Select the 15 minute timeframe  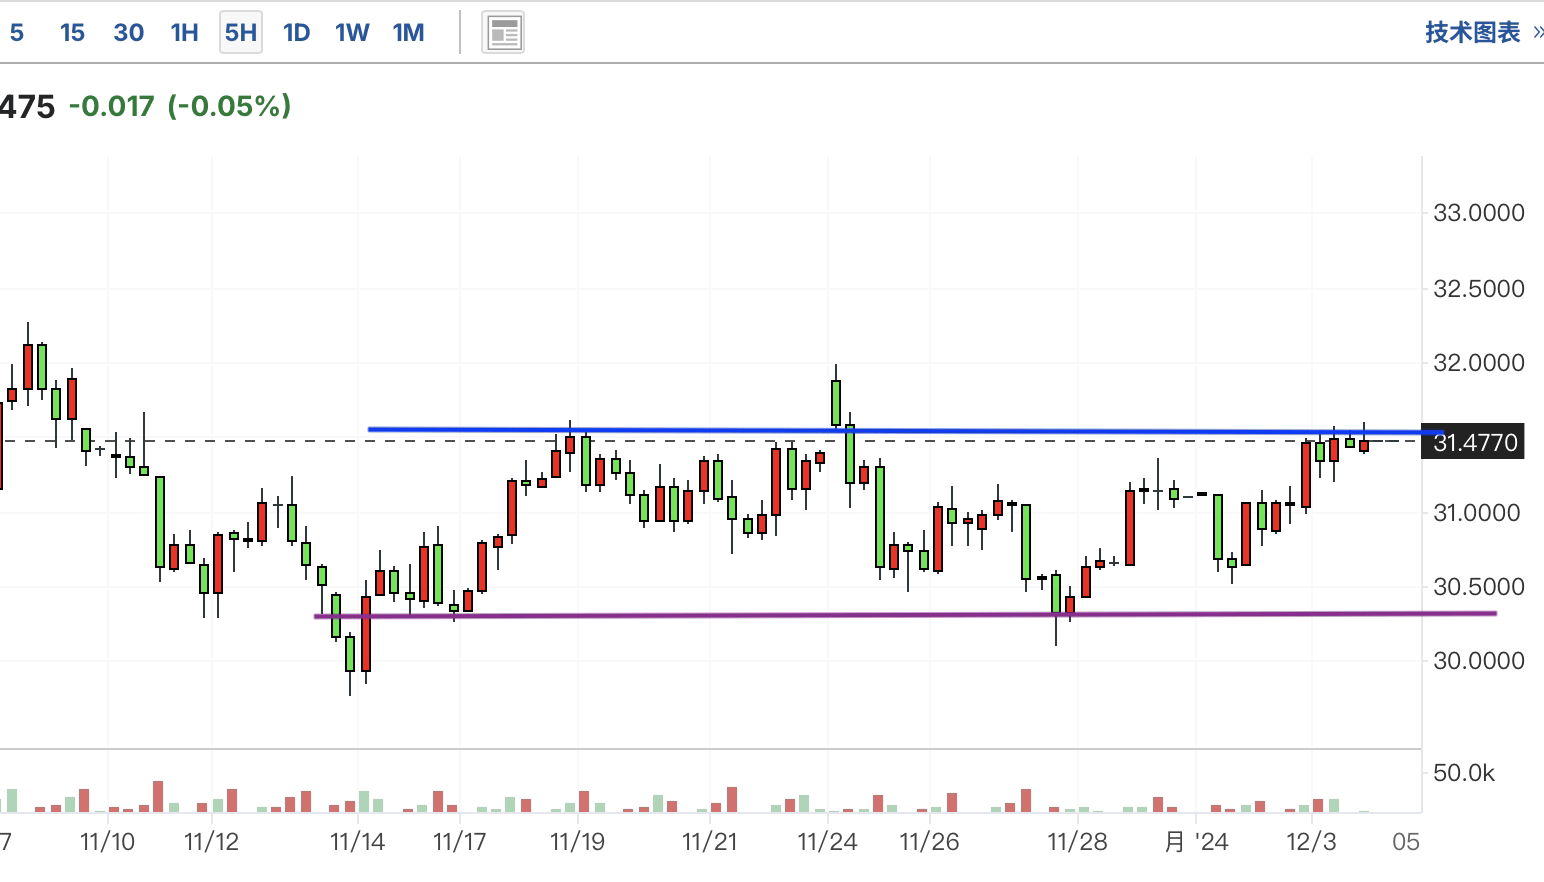coord(72,33)
